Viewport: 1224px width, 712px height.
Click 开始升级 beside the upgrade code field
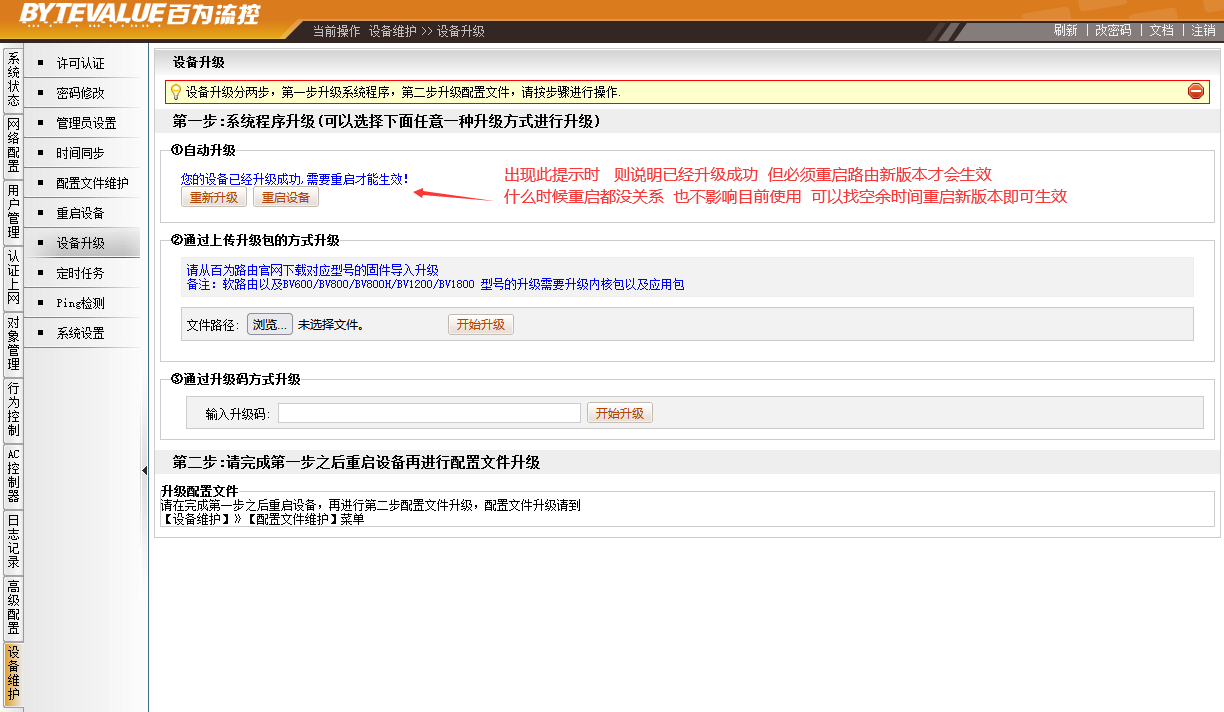pyautogui.click(x=619, y=413)
